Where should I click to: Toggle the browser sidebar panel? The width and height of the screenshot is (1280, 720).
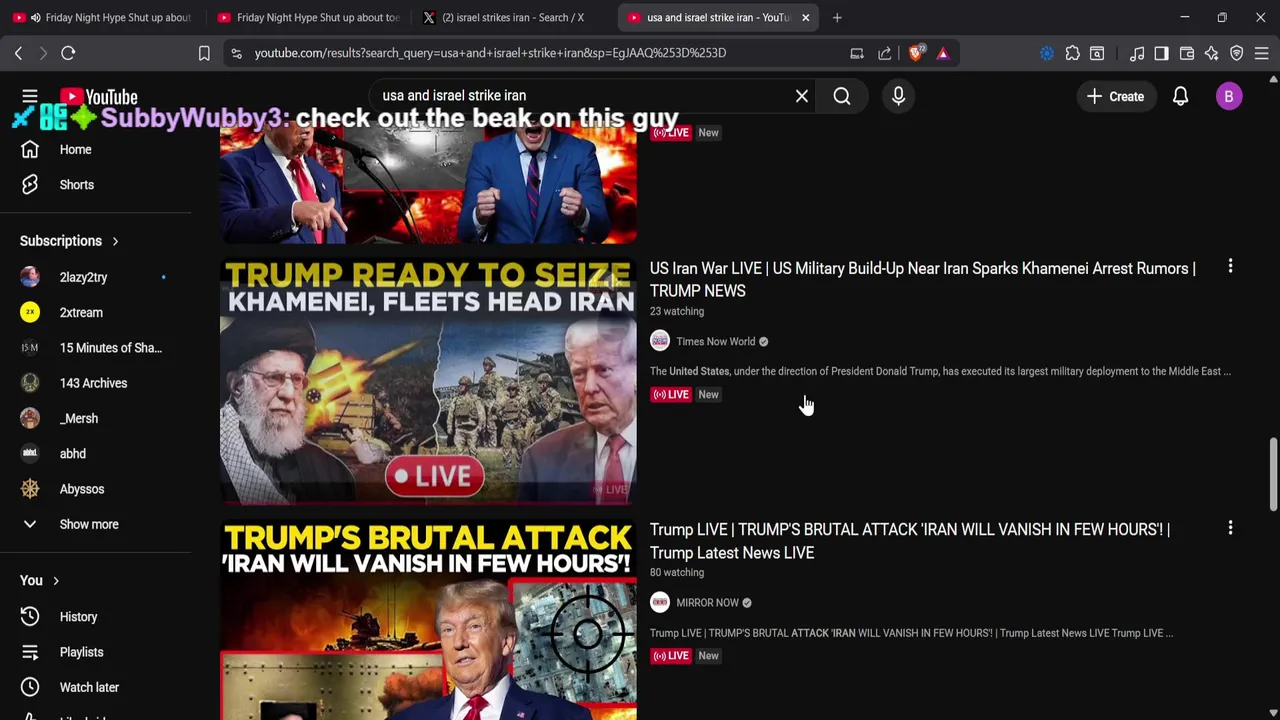pos(1161,53)
